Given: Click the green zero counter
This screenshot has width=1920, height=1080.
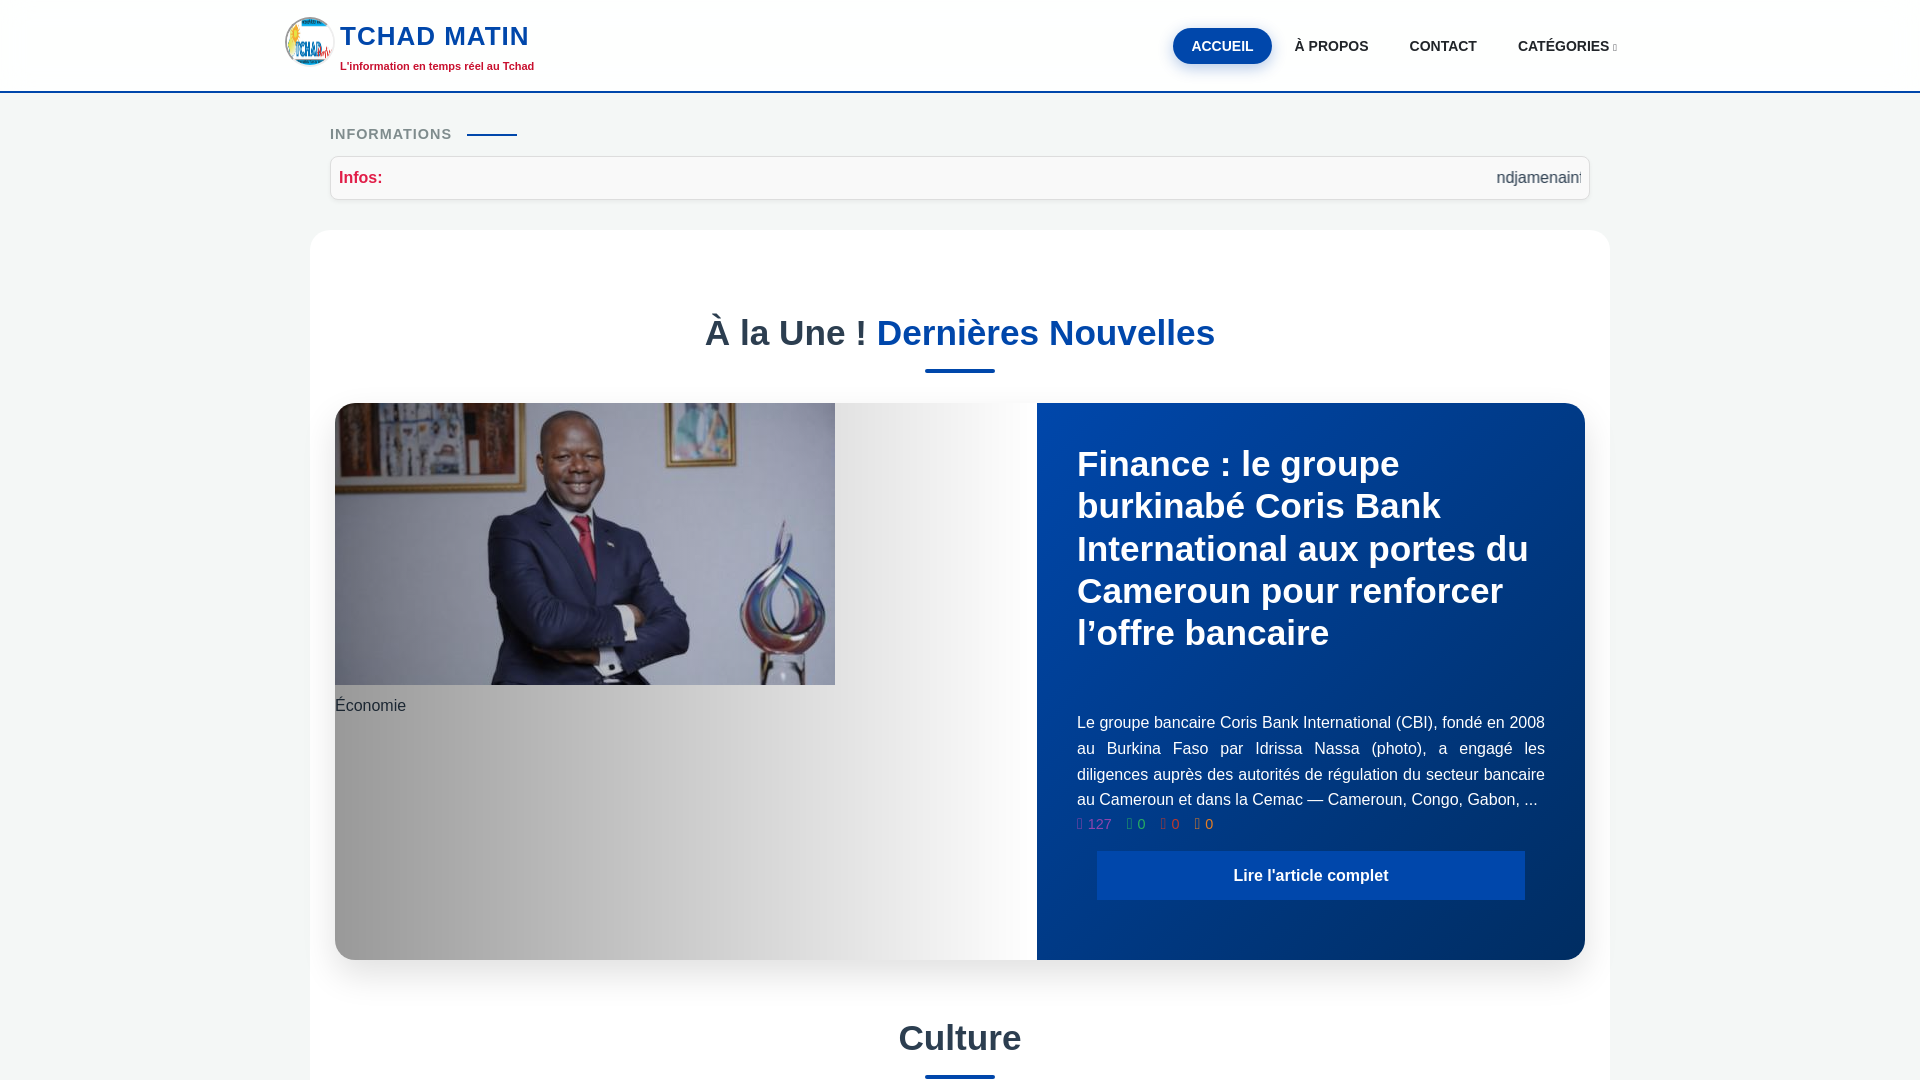Looking at the screenshot, I should pyautogui.click(x=1136, y=825).
